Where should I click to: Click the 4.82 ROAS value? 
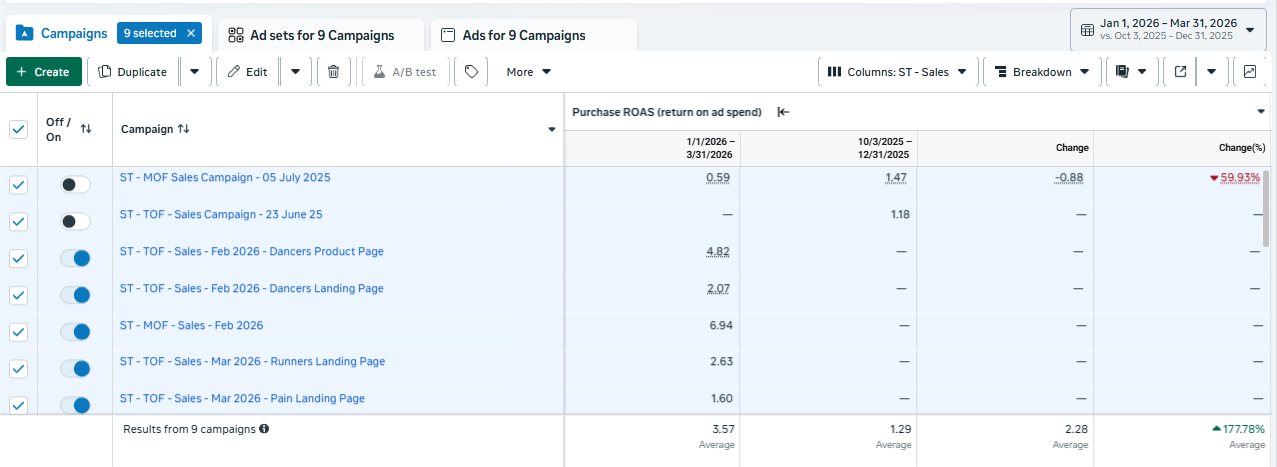(x=719, y=251)
